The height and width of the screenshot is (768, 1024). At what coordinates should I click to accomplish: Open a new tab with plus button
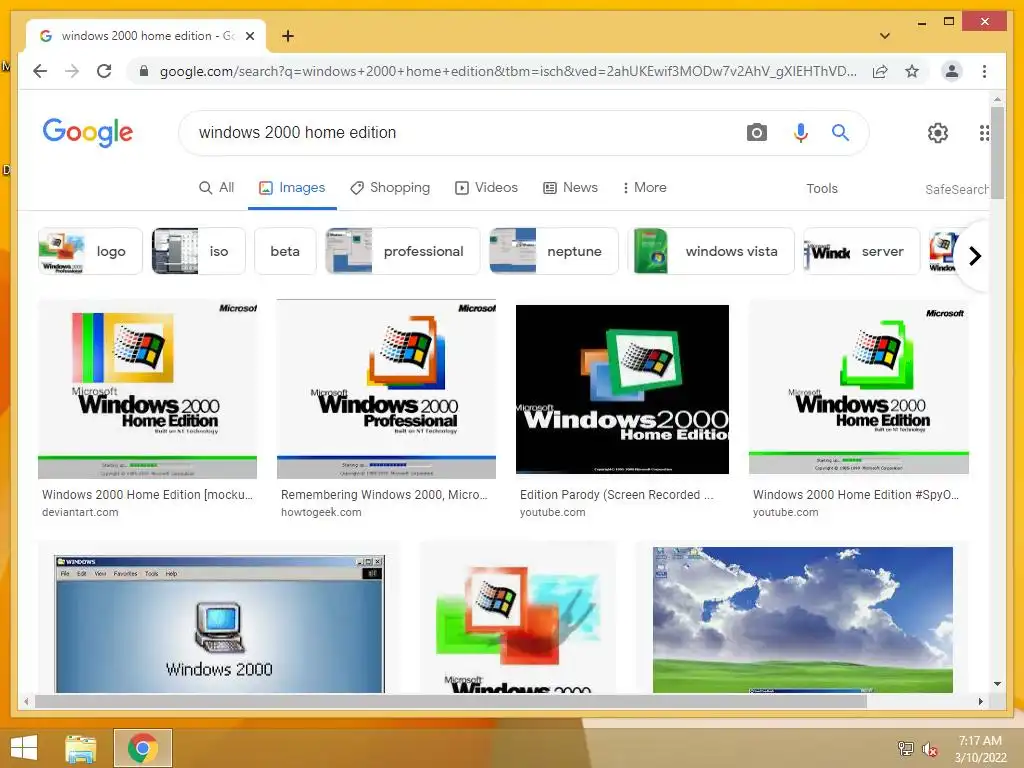(288, 36)
